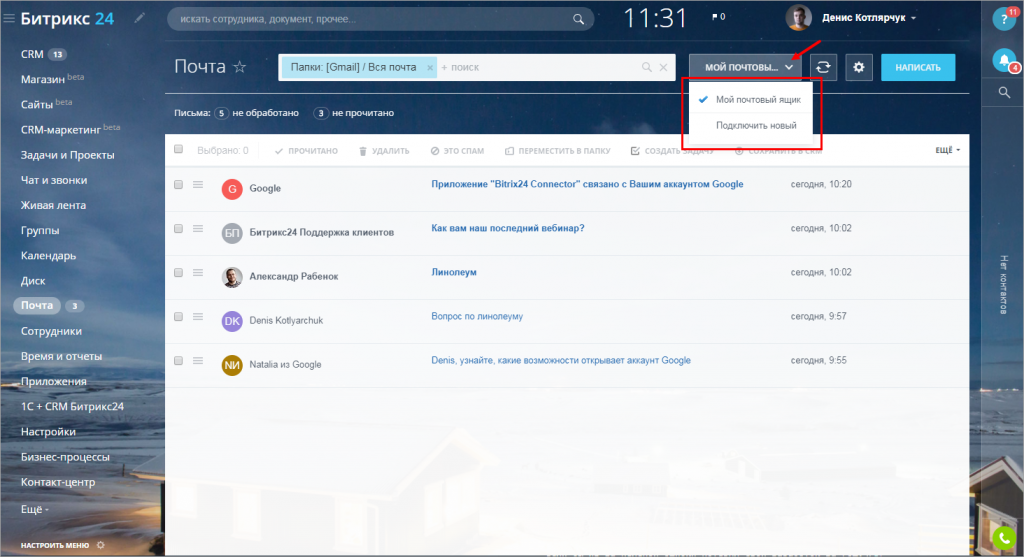
Task: Toggle the select-all emails checkbox
Action: 178,150
